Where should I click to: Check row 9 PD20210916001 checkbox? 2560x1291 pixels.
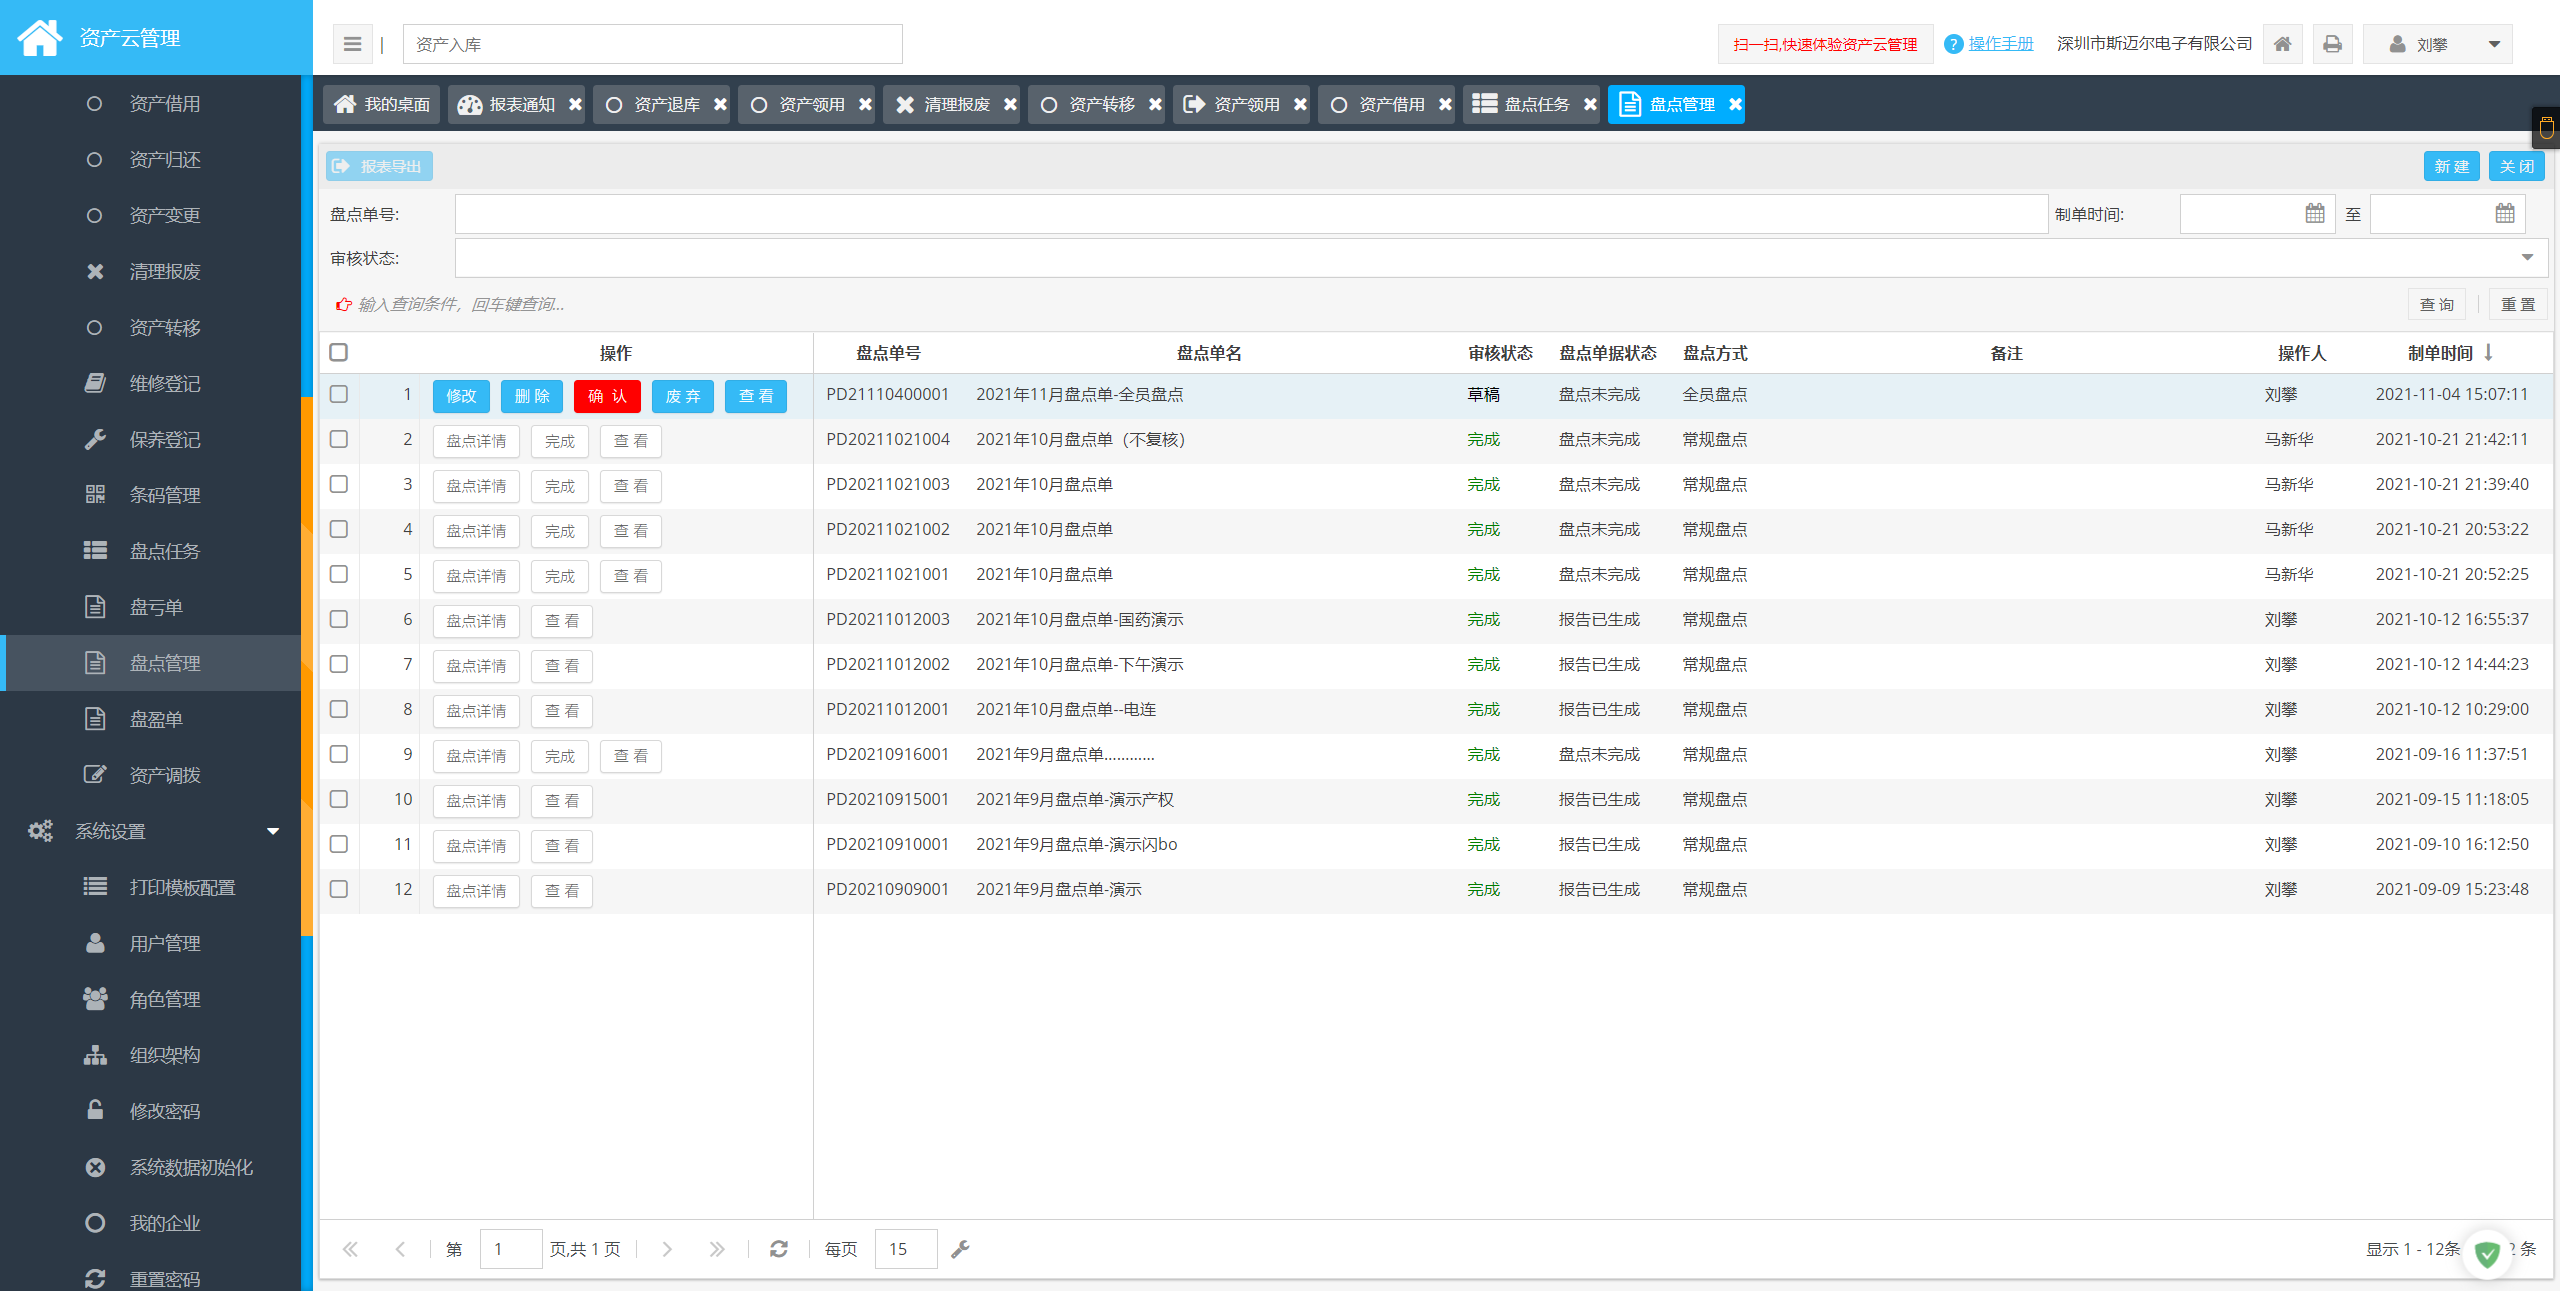click(339, 754)
